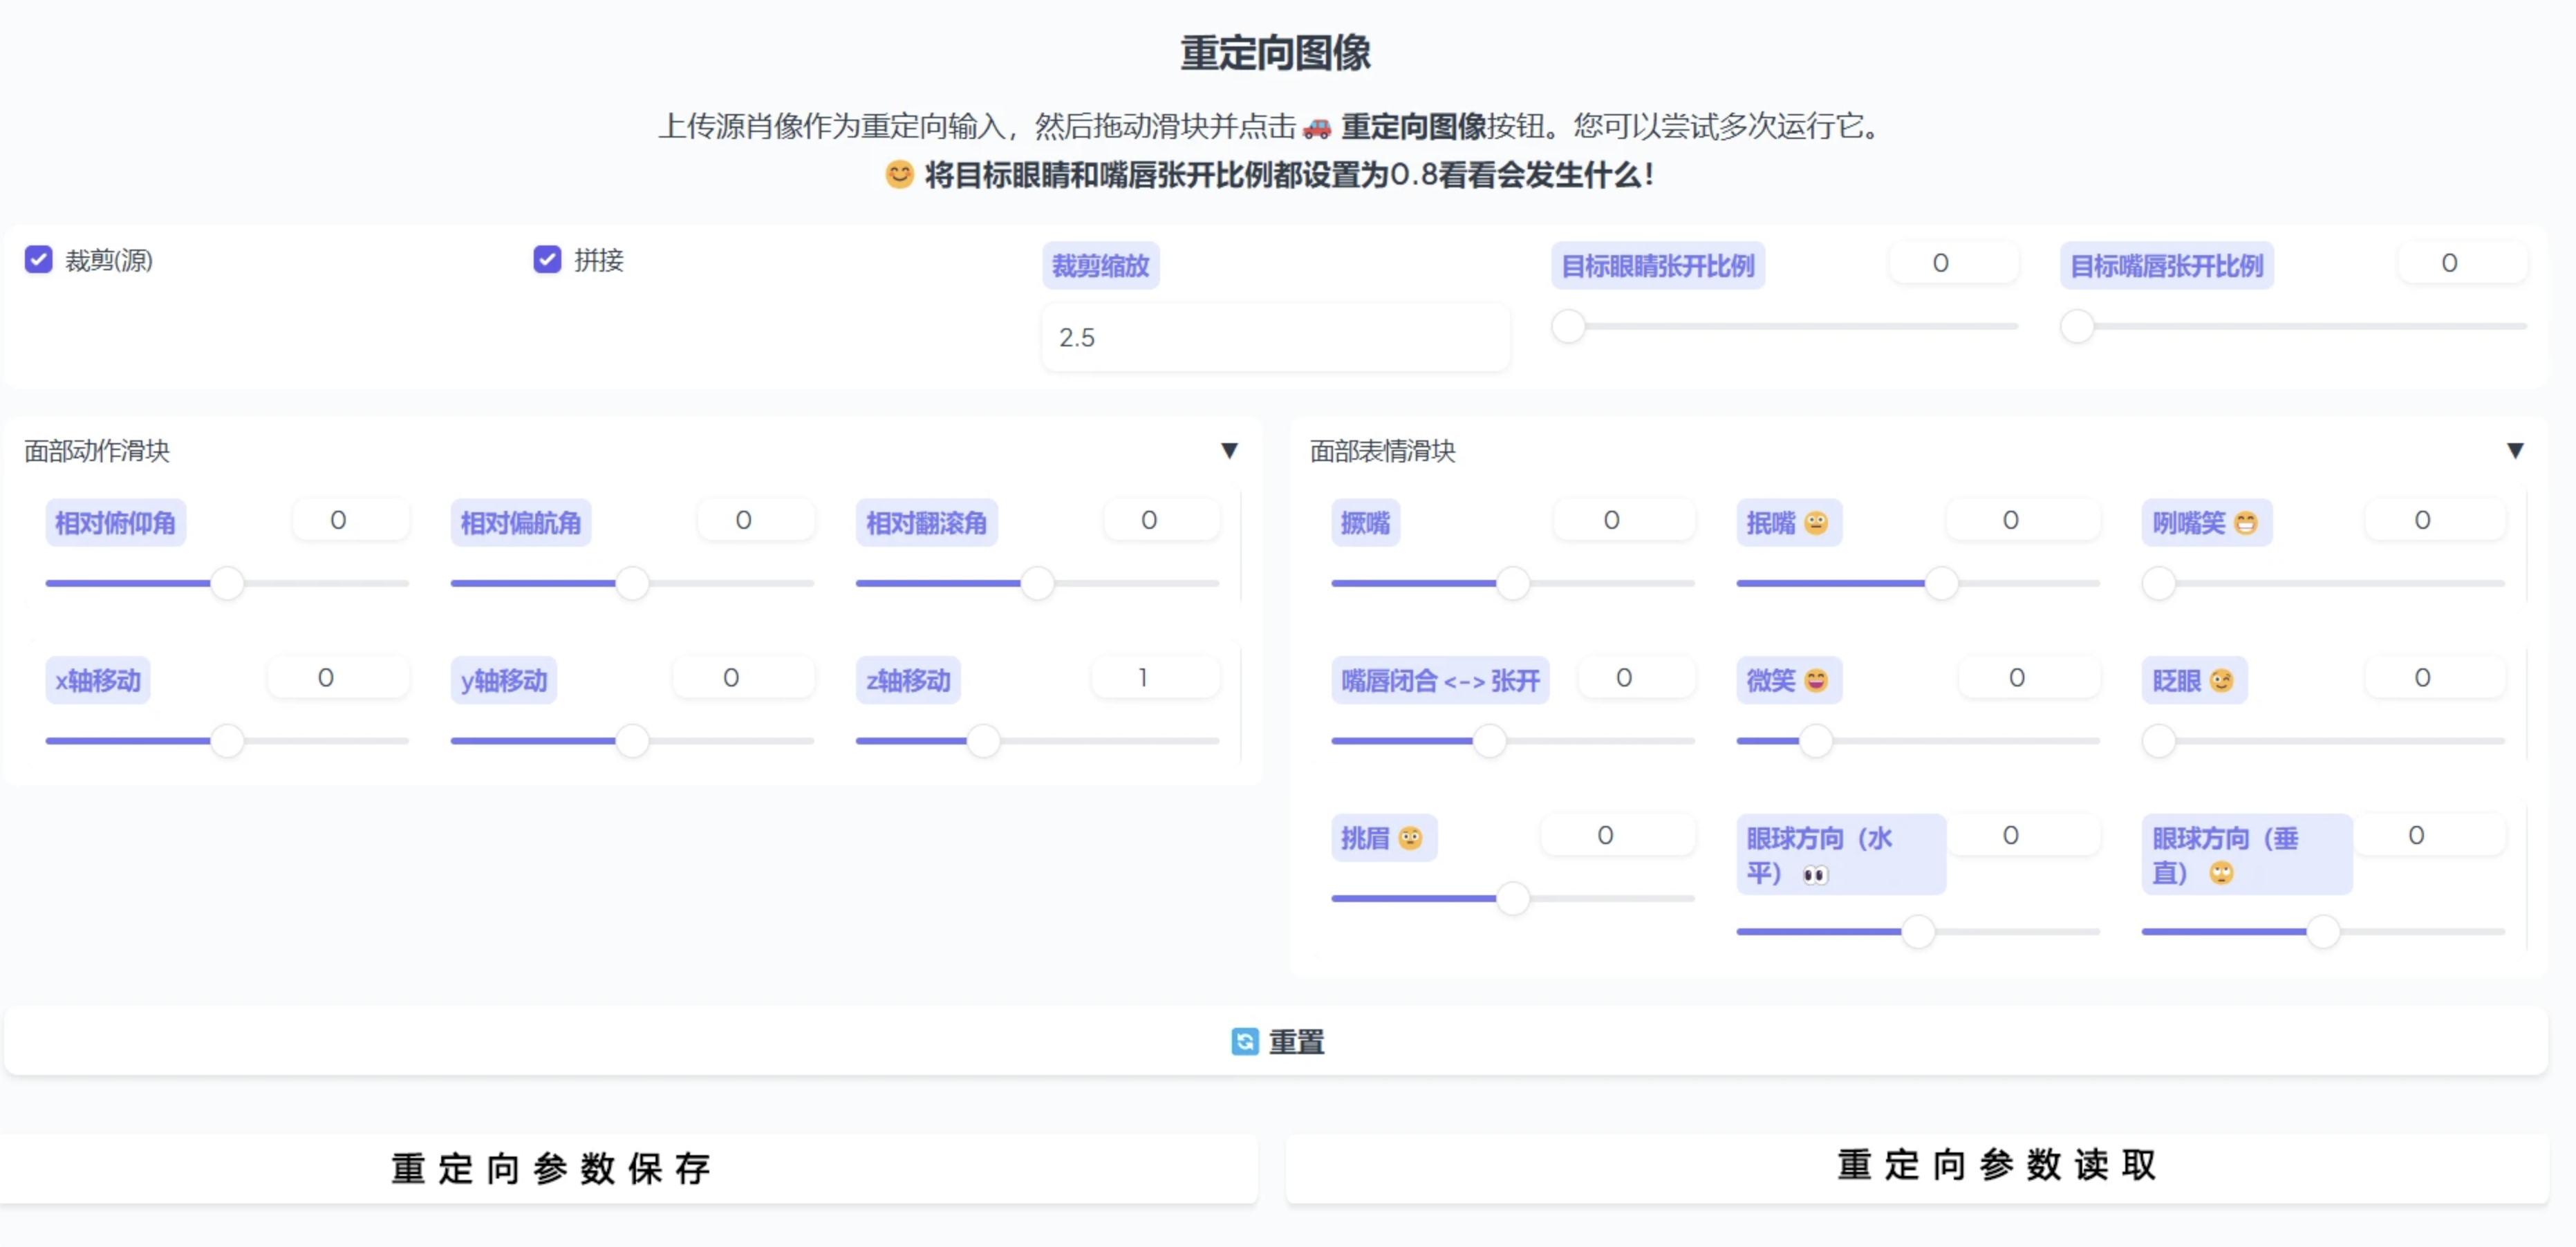Click the z轴移动 label

[x=908, y=681]
